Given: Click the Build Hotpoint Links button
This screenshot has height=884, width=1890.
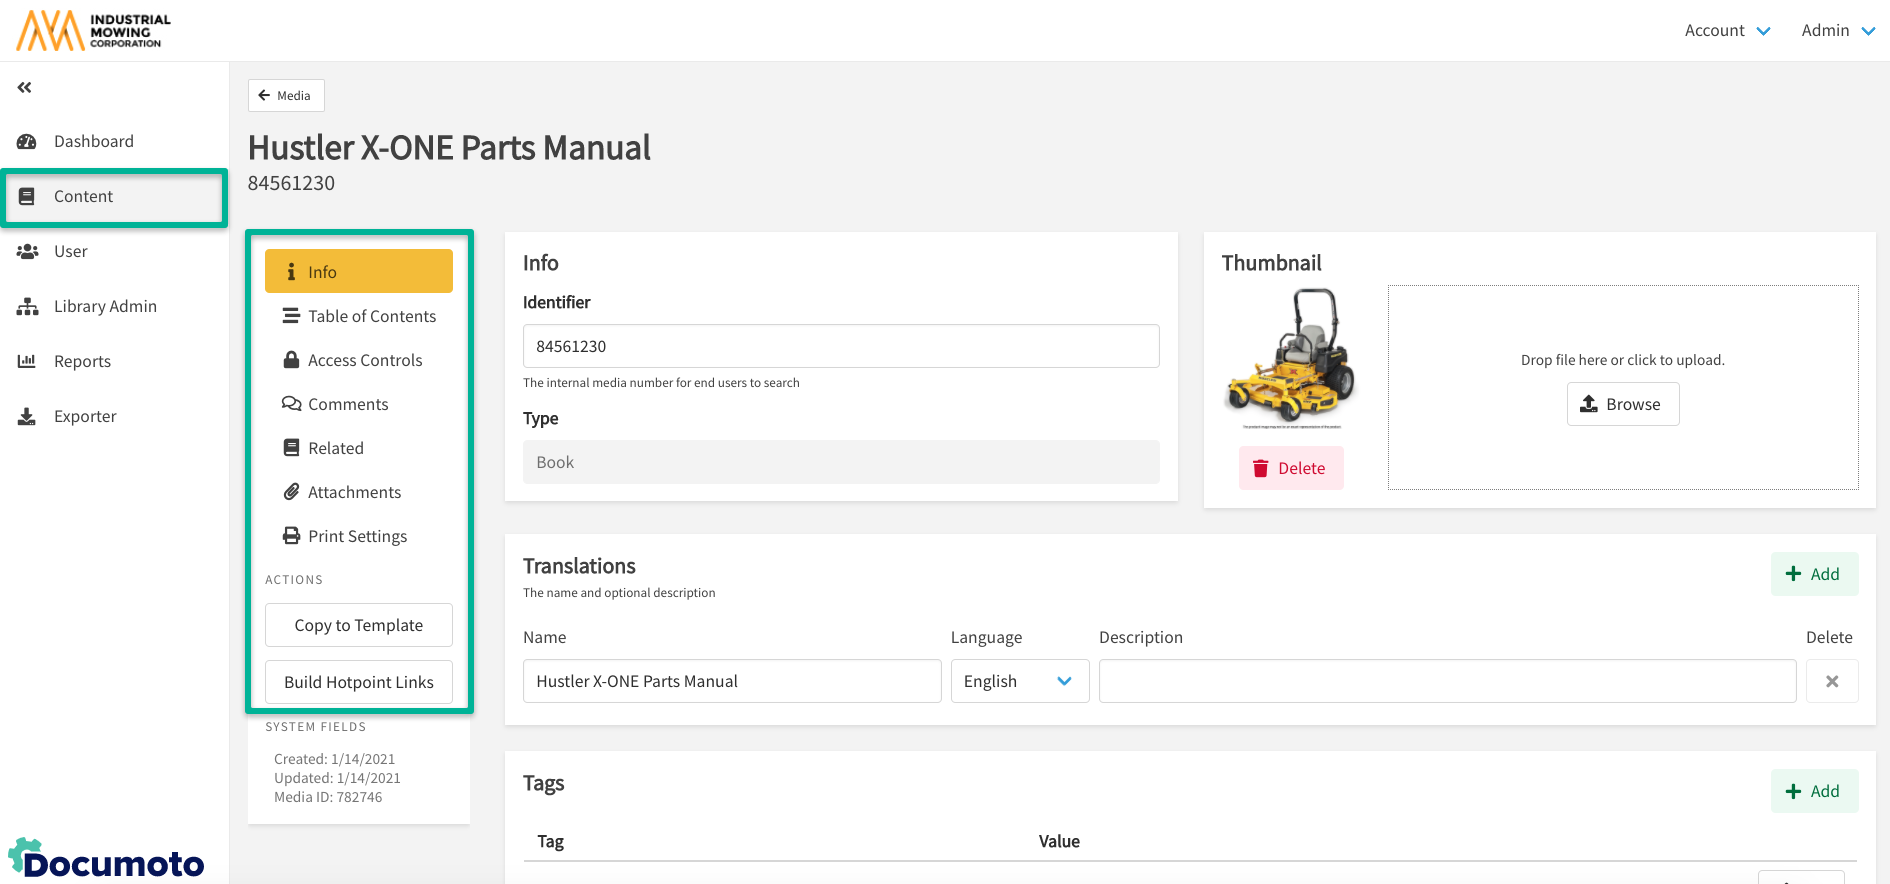Looking at the screenshot, I should pos(359,682).
